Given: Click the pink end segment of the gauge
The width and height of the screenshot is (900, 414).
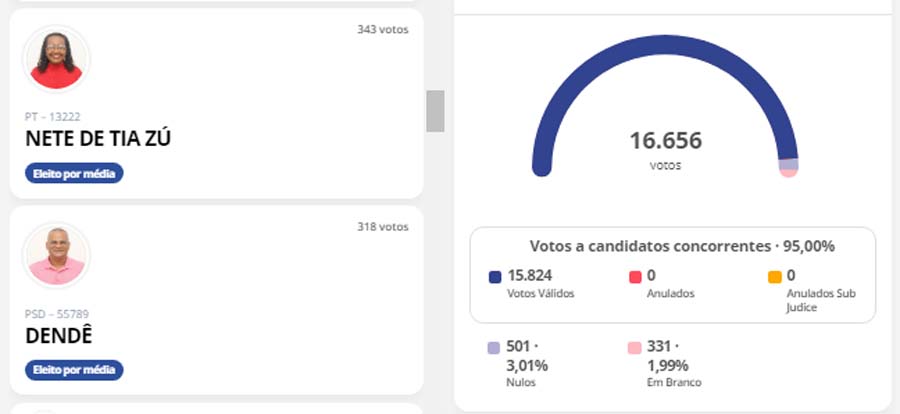Looking at the screenshot, I should (x=788, y=172).
